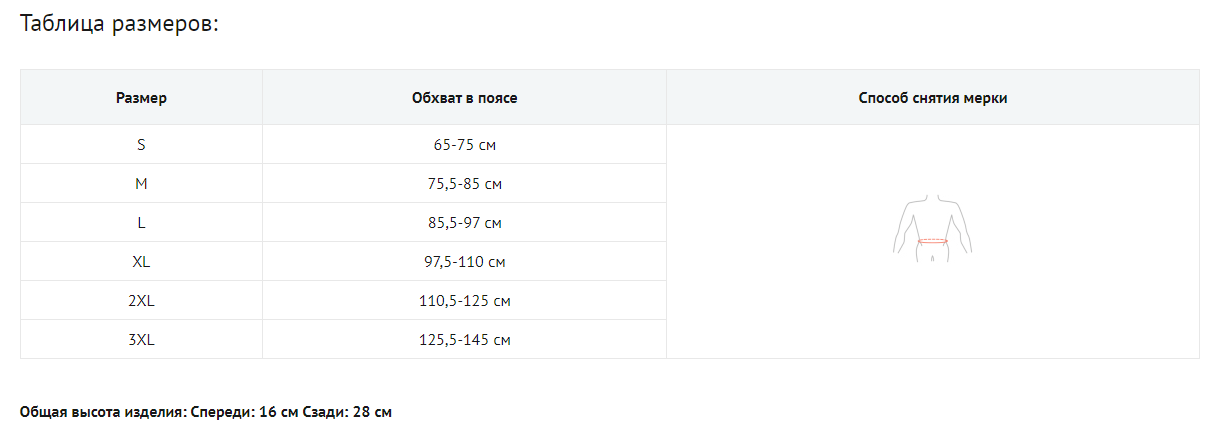This screenshot has width=1220, height=444.
Task: Click the "Таблица размеров" heading
Action: click(x=119, y=24)
